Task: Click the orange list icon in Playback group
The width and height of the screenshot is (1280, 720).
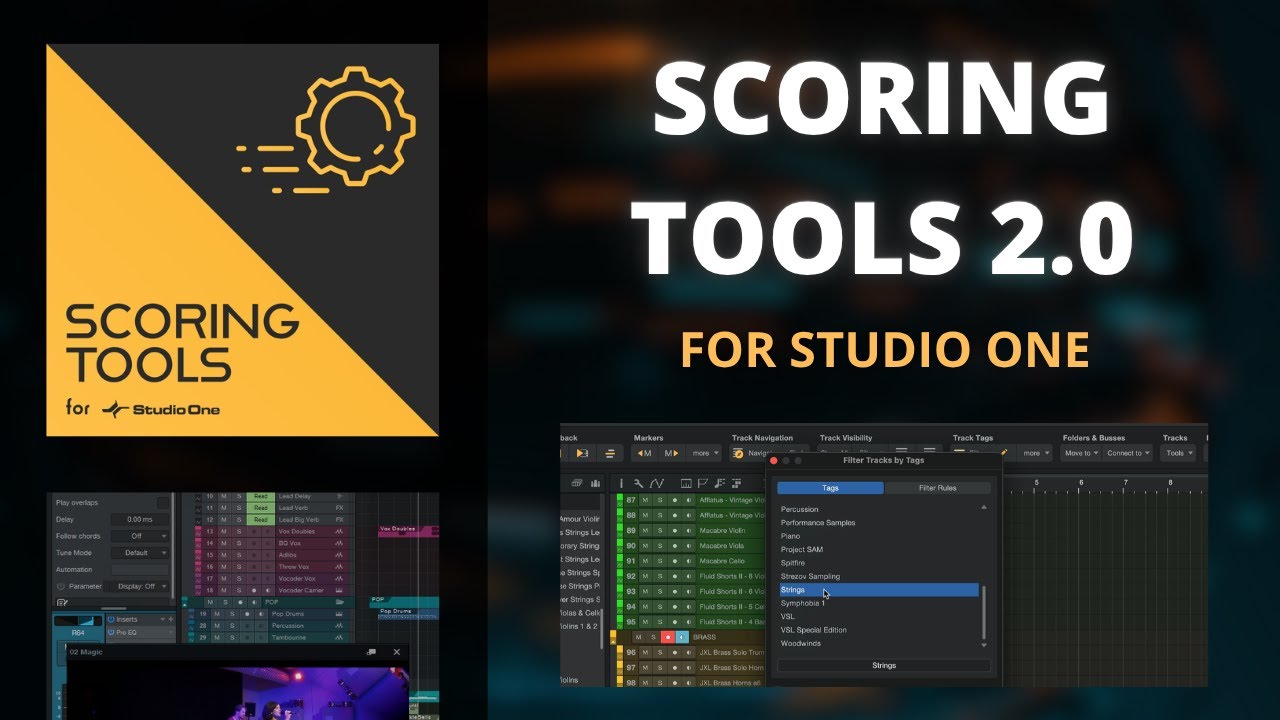Action: click(x=610, y=453)
